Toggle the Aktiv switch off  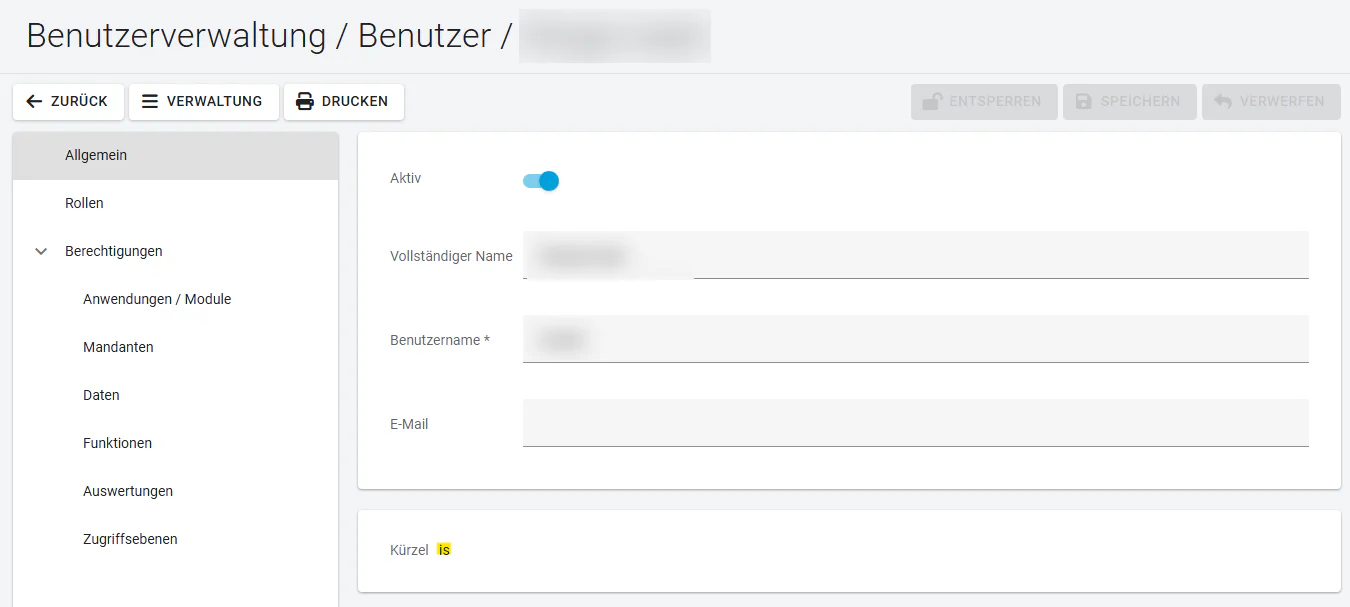541,181
